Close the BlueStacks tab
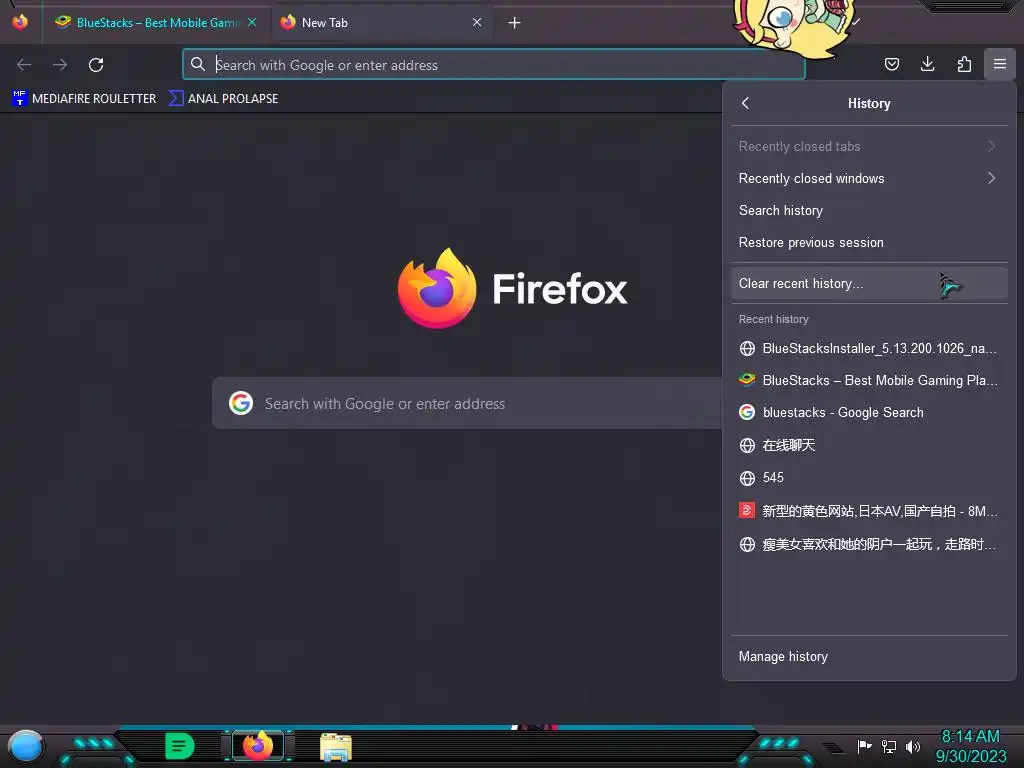The height and width of the screenshot is (768, 1024). tap(252, 22)
